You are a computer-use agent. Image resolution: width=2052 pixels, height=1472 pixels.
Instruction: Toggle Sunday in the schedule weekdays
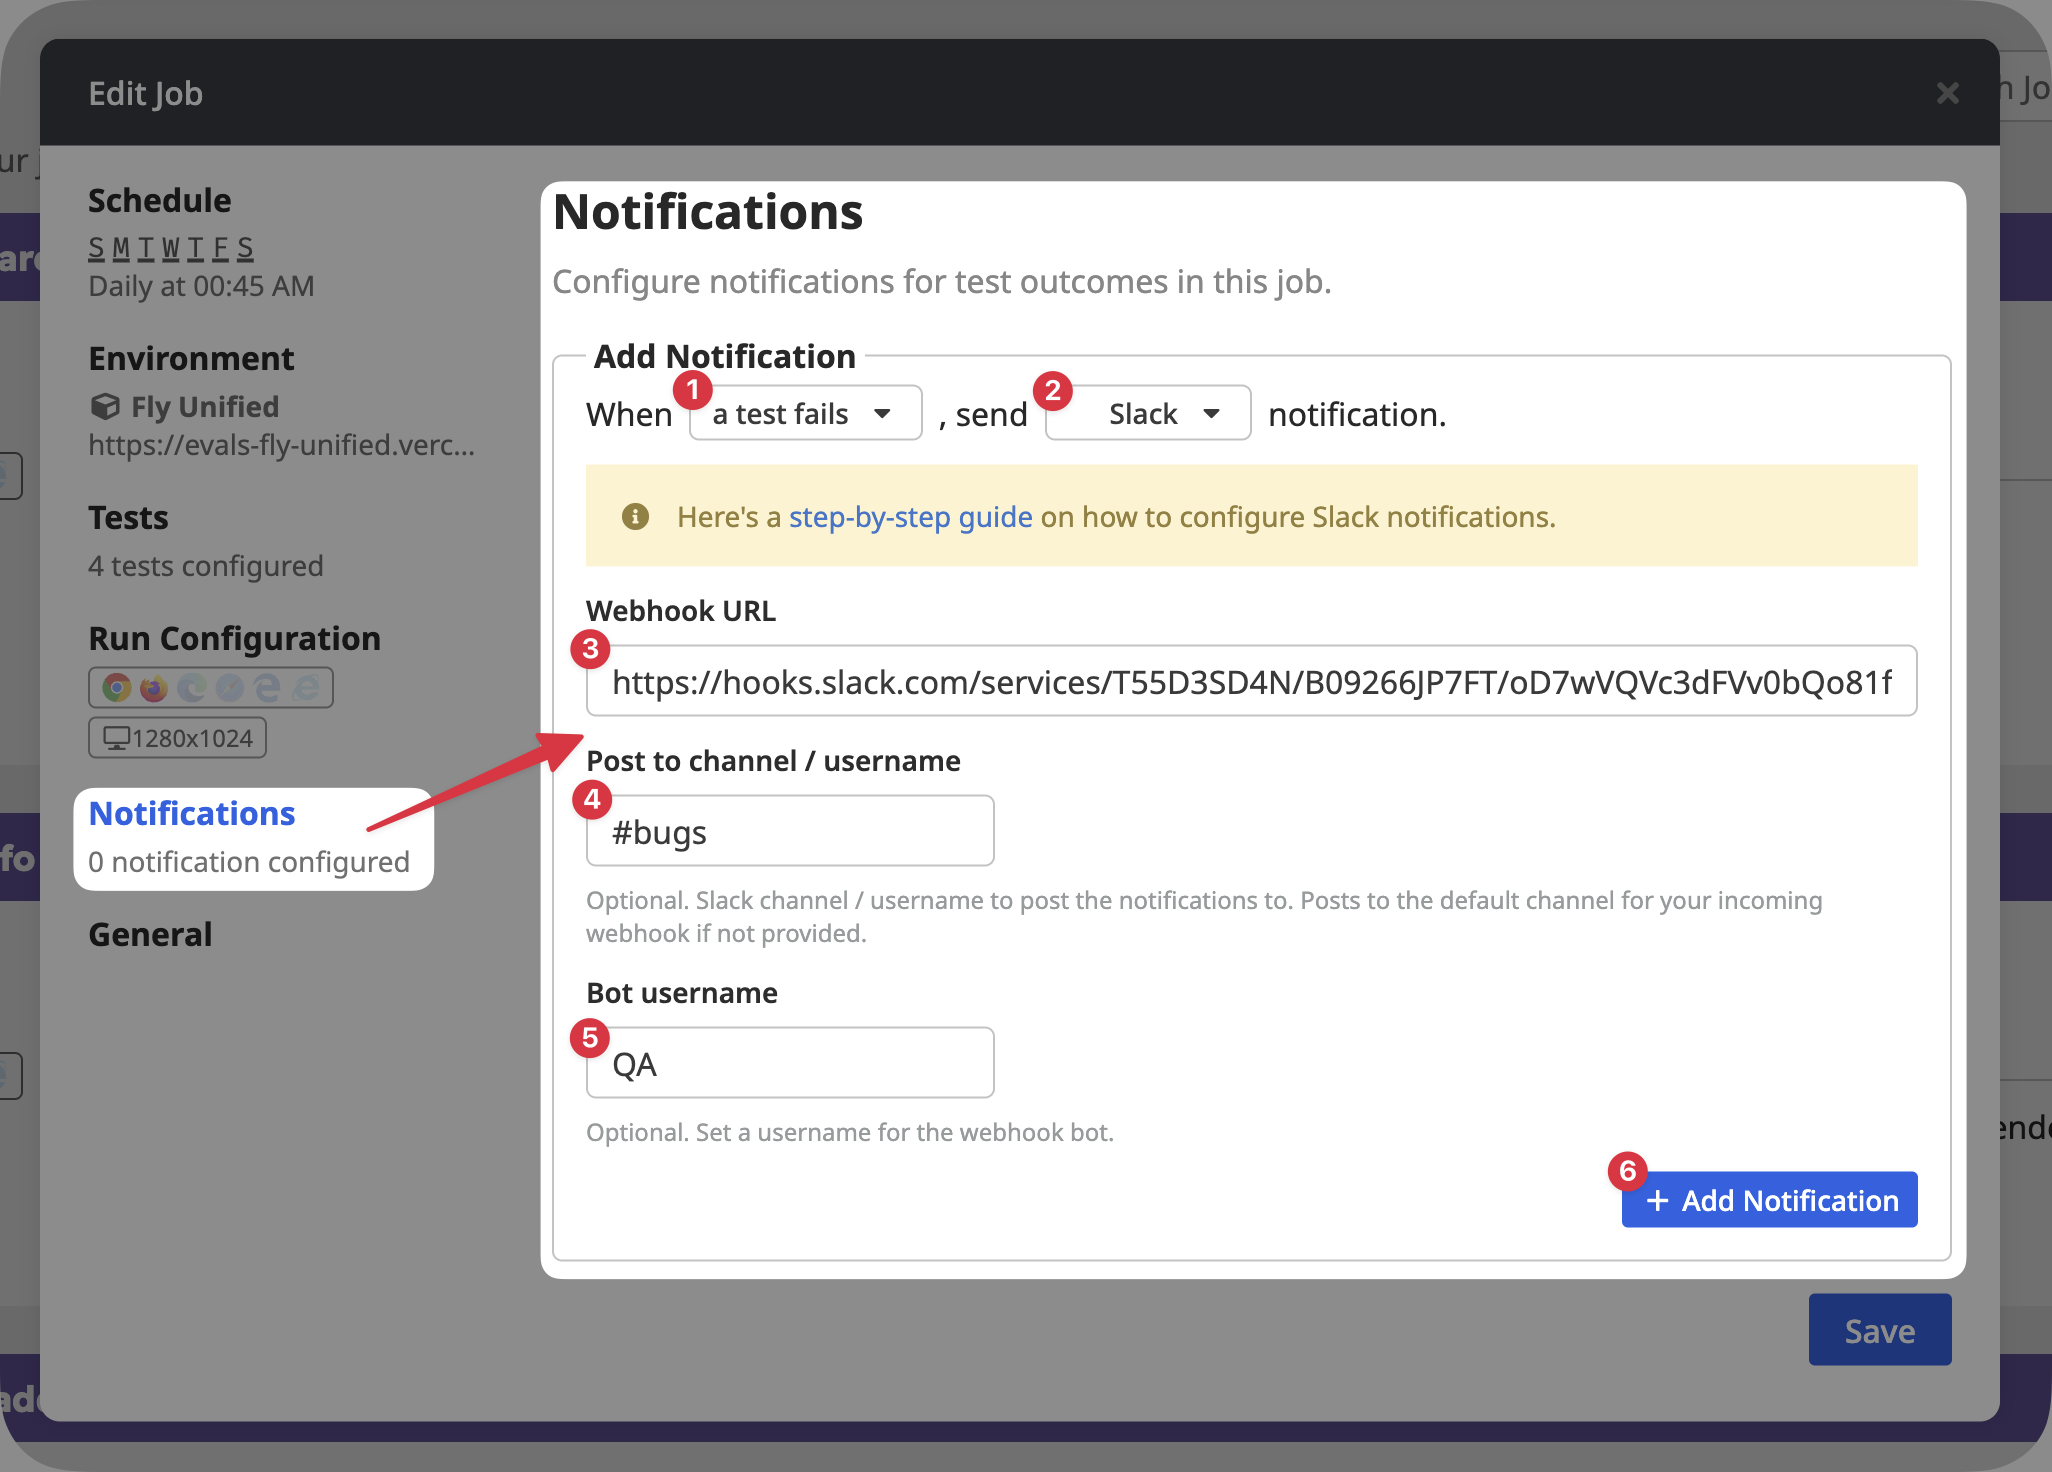pos(97,248)
